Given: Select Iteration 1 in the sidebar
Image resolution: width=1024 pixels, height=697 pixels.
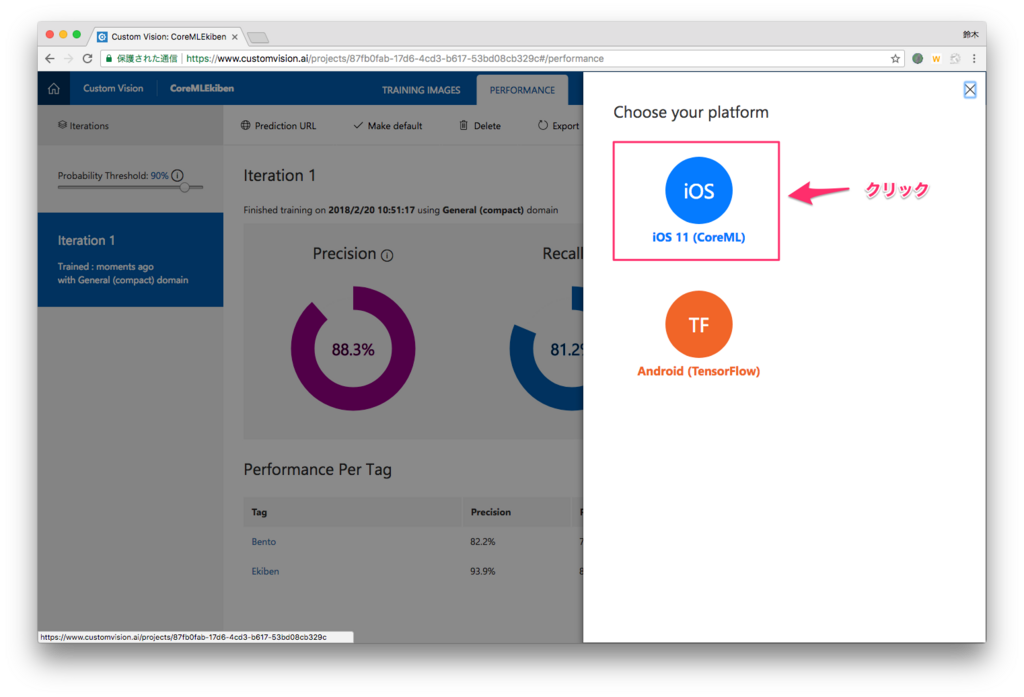Looking at the screenshot, I should pyautogui.click(x=131, y=259).
